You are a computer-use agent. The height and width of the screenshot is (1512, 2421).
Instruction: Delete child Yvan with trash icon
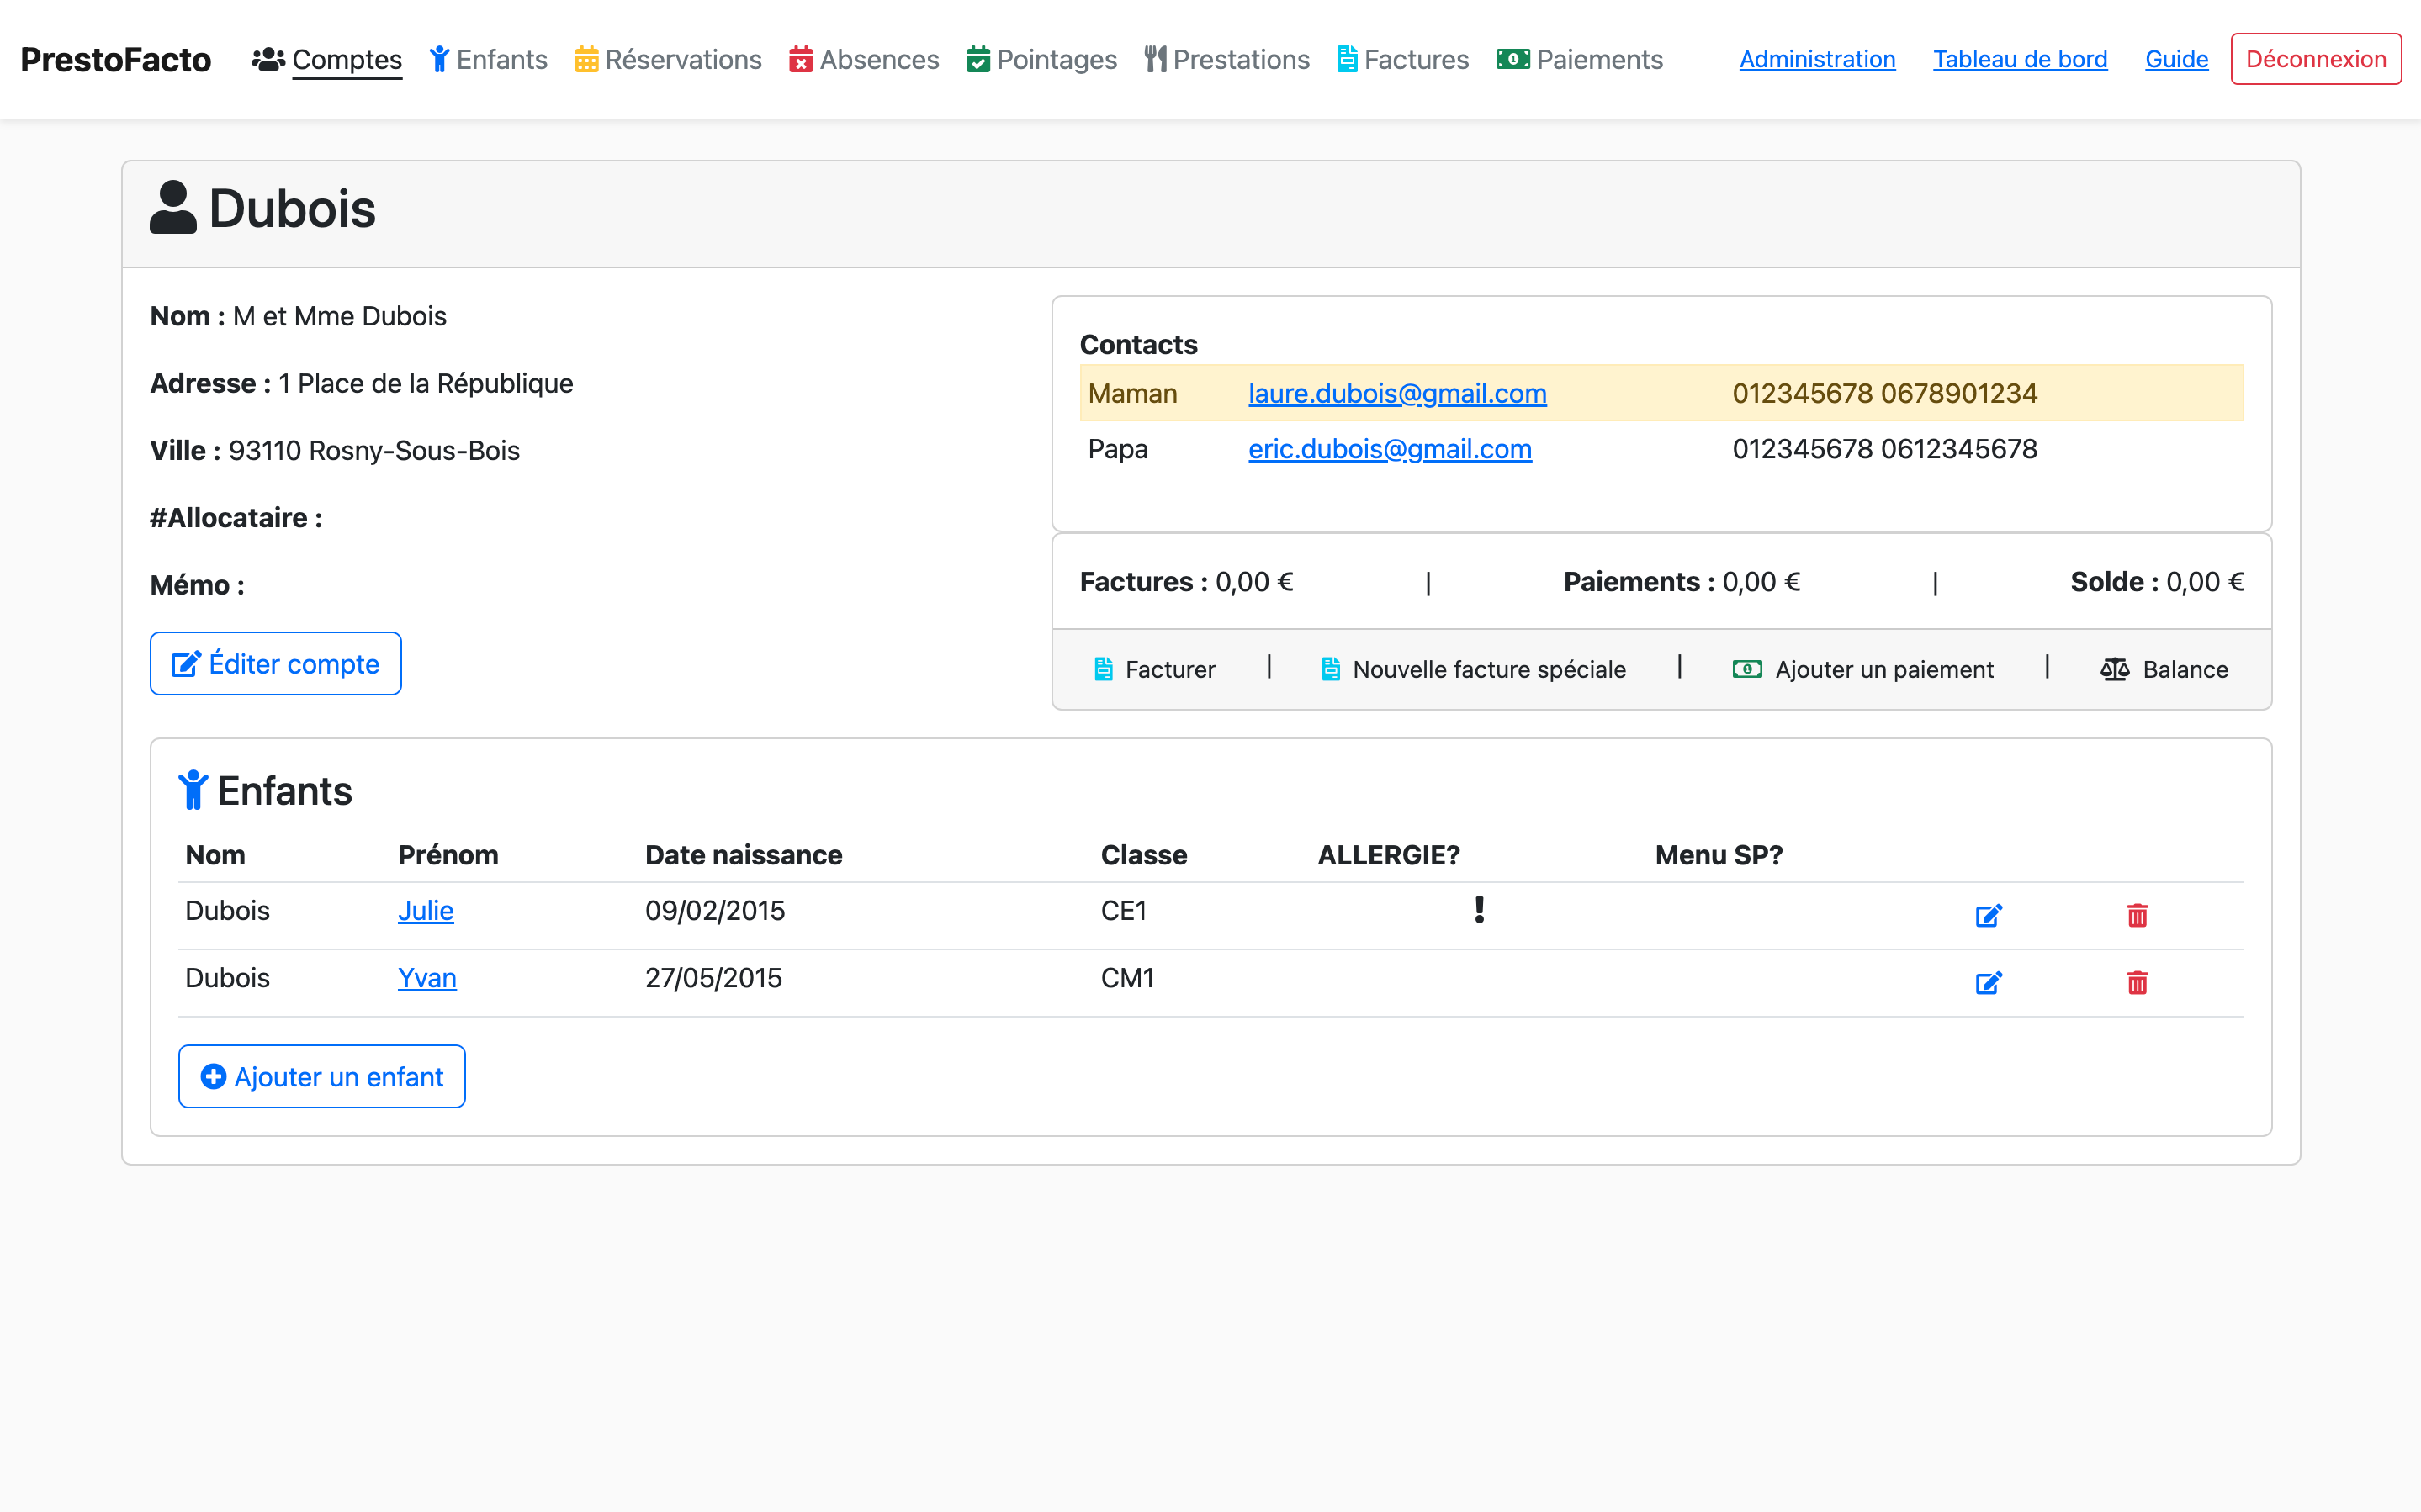tap(2137, 982)
